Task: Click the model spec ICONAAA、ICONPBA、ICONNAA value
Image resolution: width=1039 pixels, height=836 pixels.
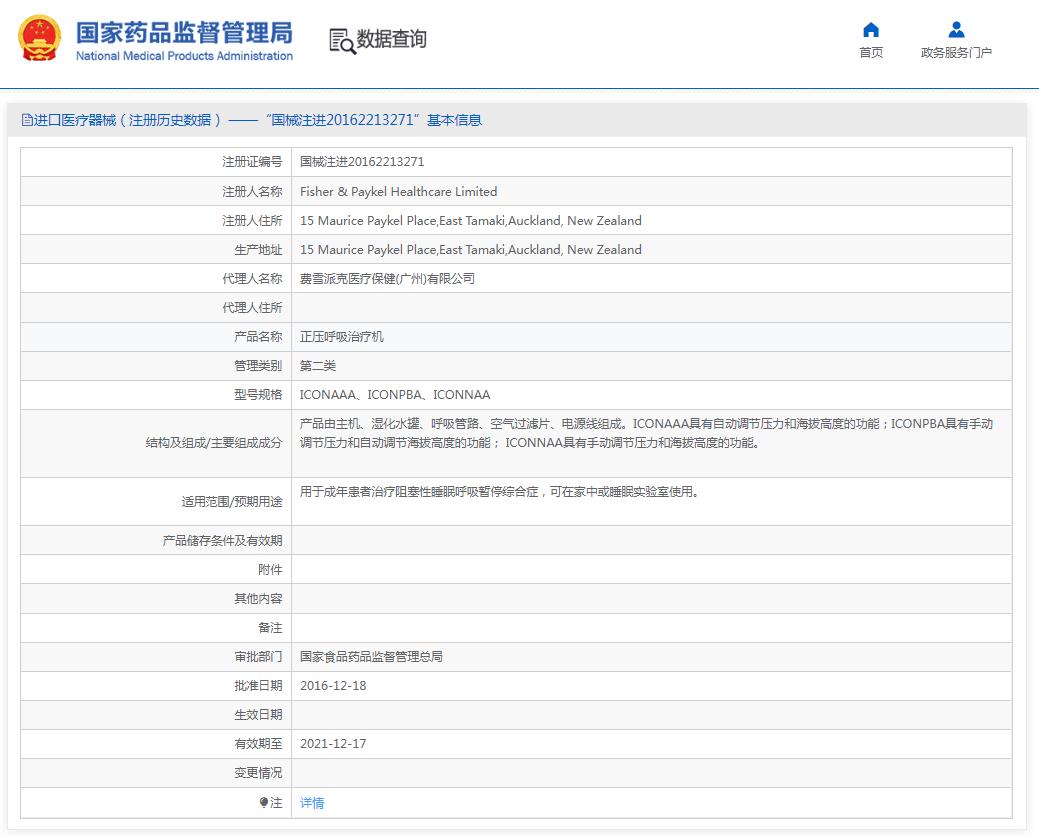Action: [x=395, y=395]
